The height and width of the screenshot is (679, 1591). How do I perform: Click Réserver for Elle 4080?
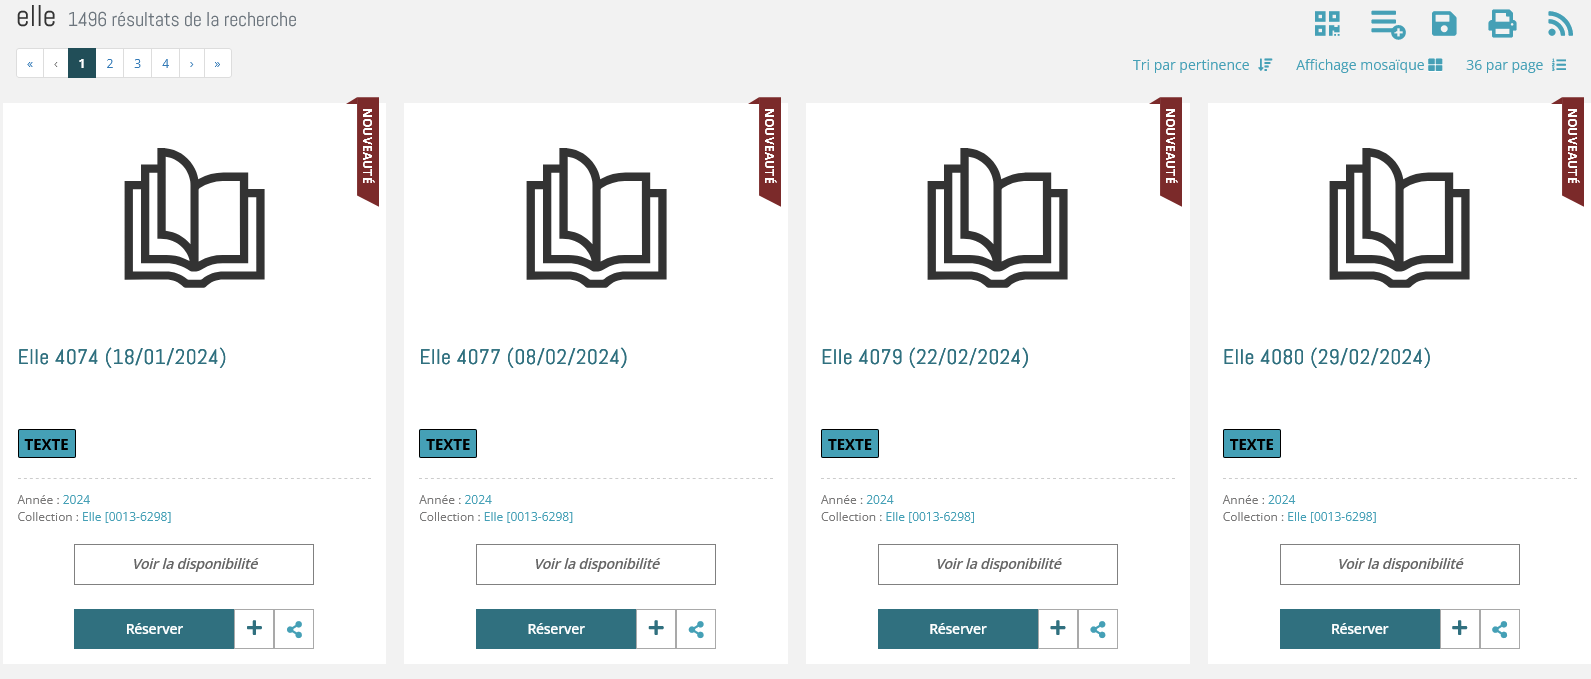click(x=1360, y=629)
